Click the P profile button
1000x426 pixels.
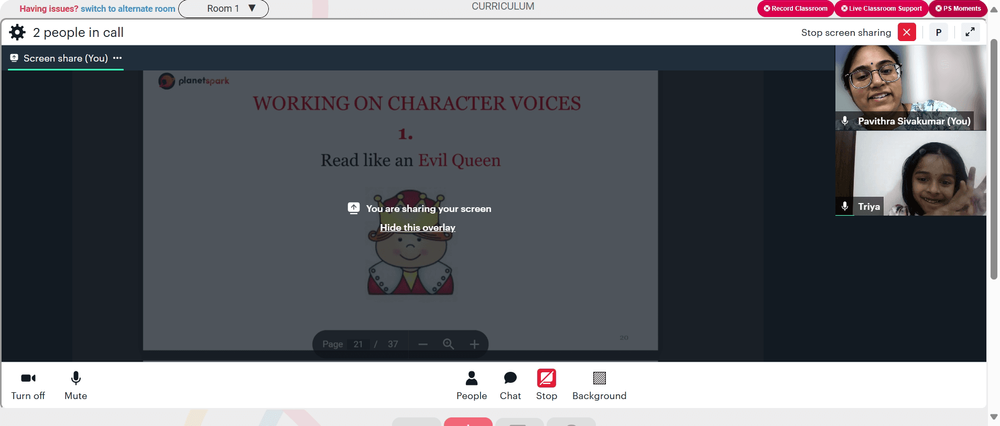(x=938, y=32)
